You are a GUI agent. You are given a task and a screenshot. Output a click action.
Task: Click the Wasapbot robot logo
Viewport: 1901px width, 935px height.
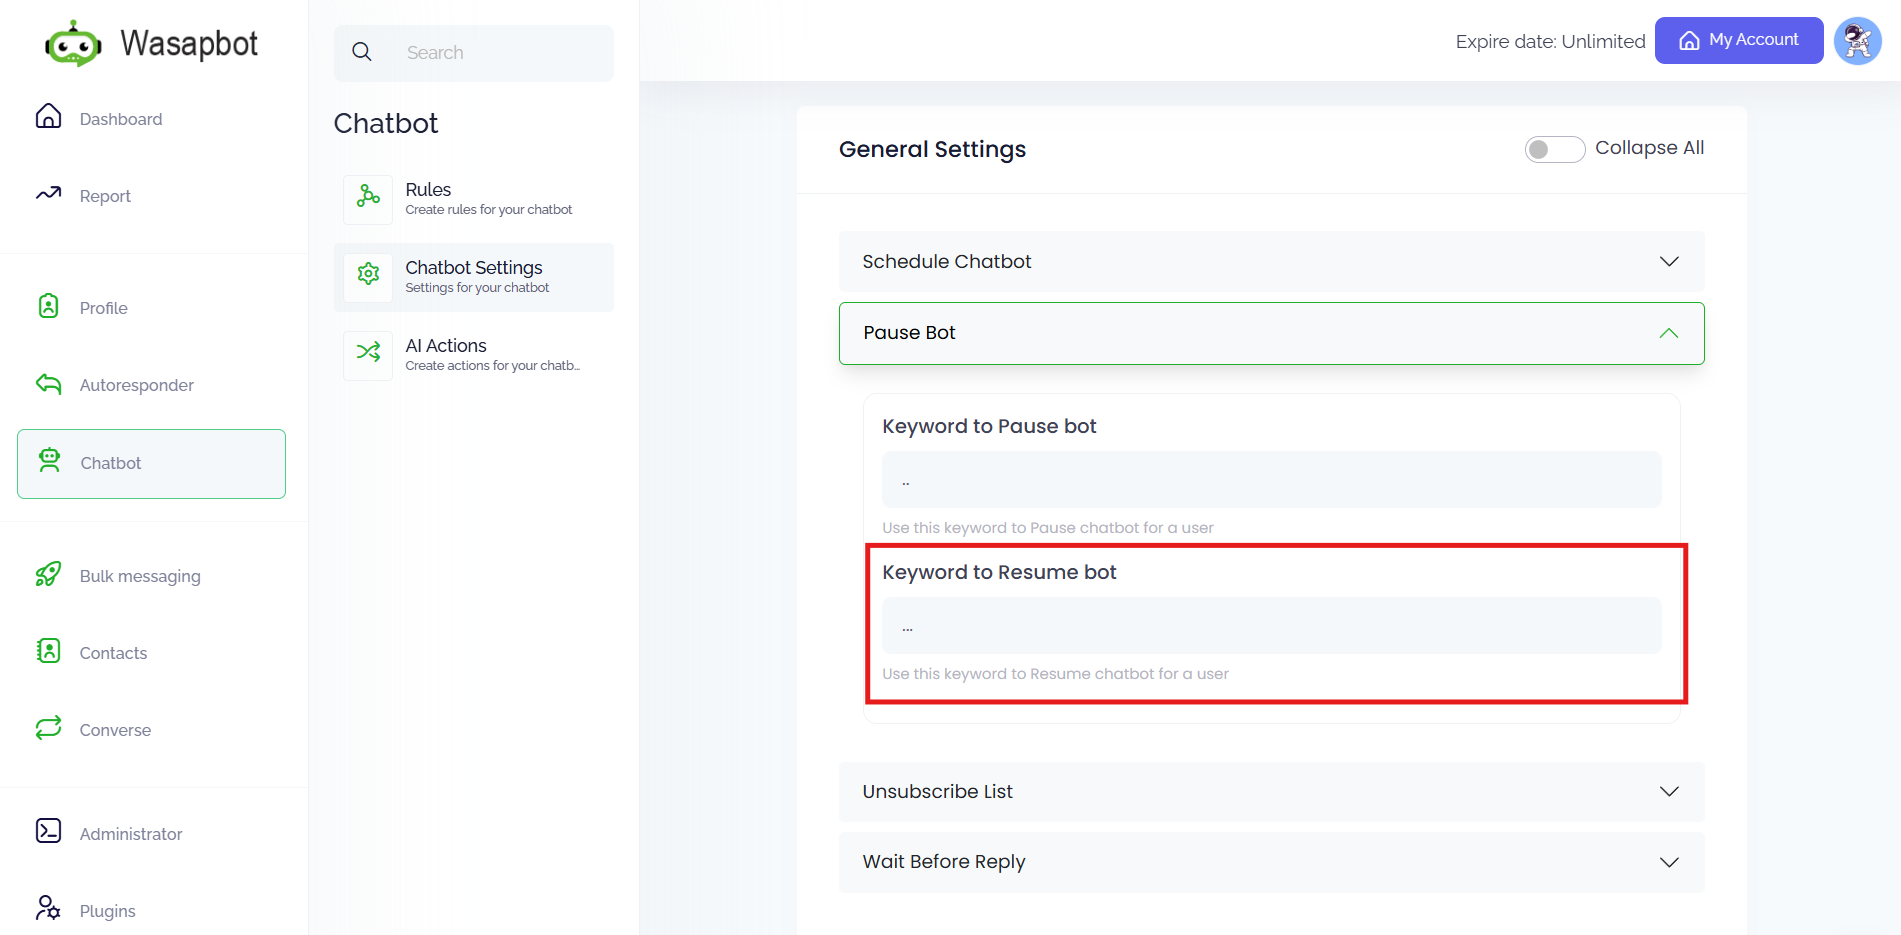[x=73, y=44]
